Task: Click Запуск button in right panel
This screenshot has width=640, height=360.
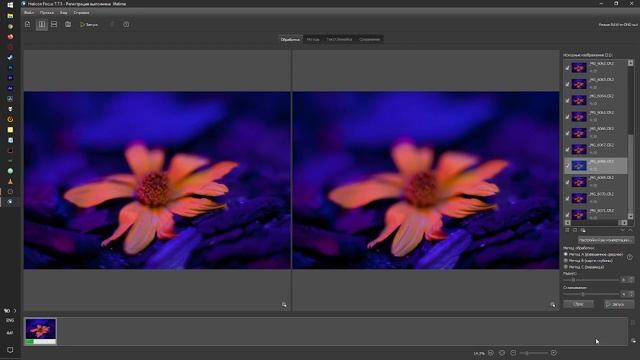Action: pos(619,304)
